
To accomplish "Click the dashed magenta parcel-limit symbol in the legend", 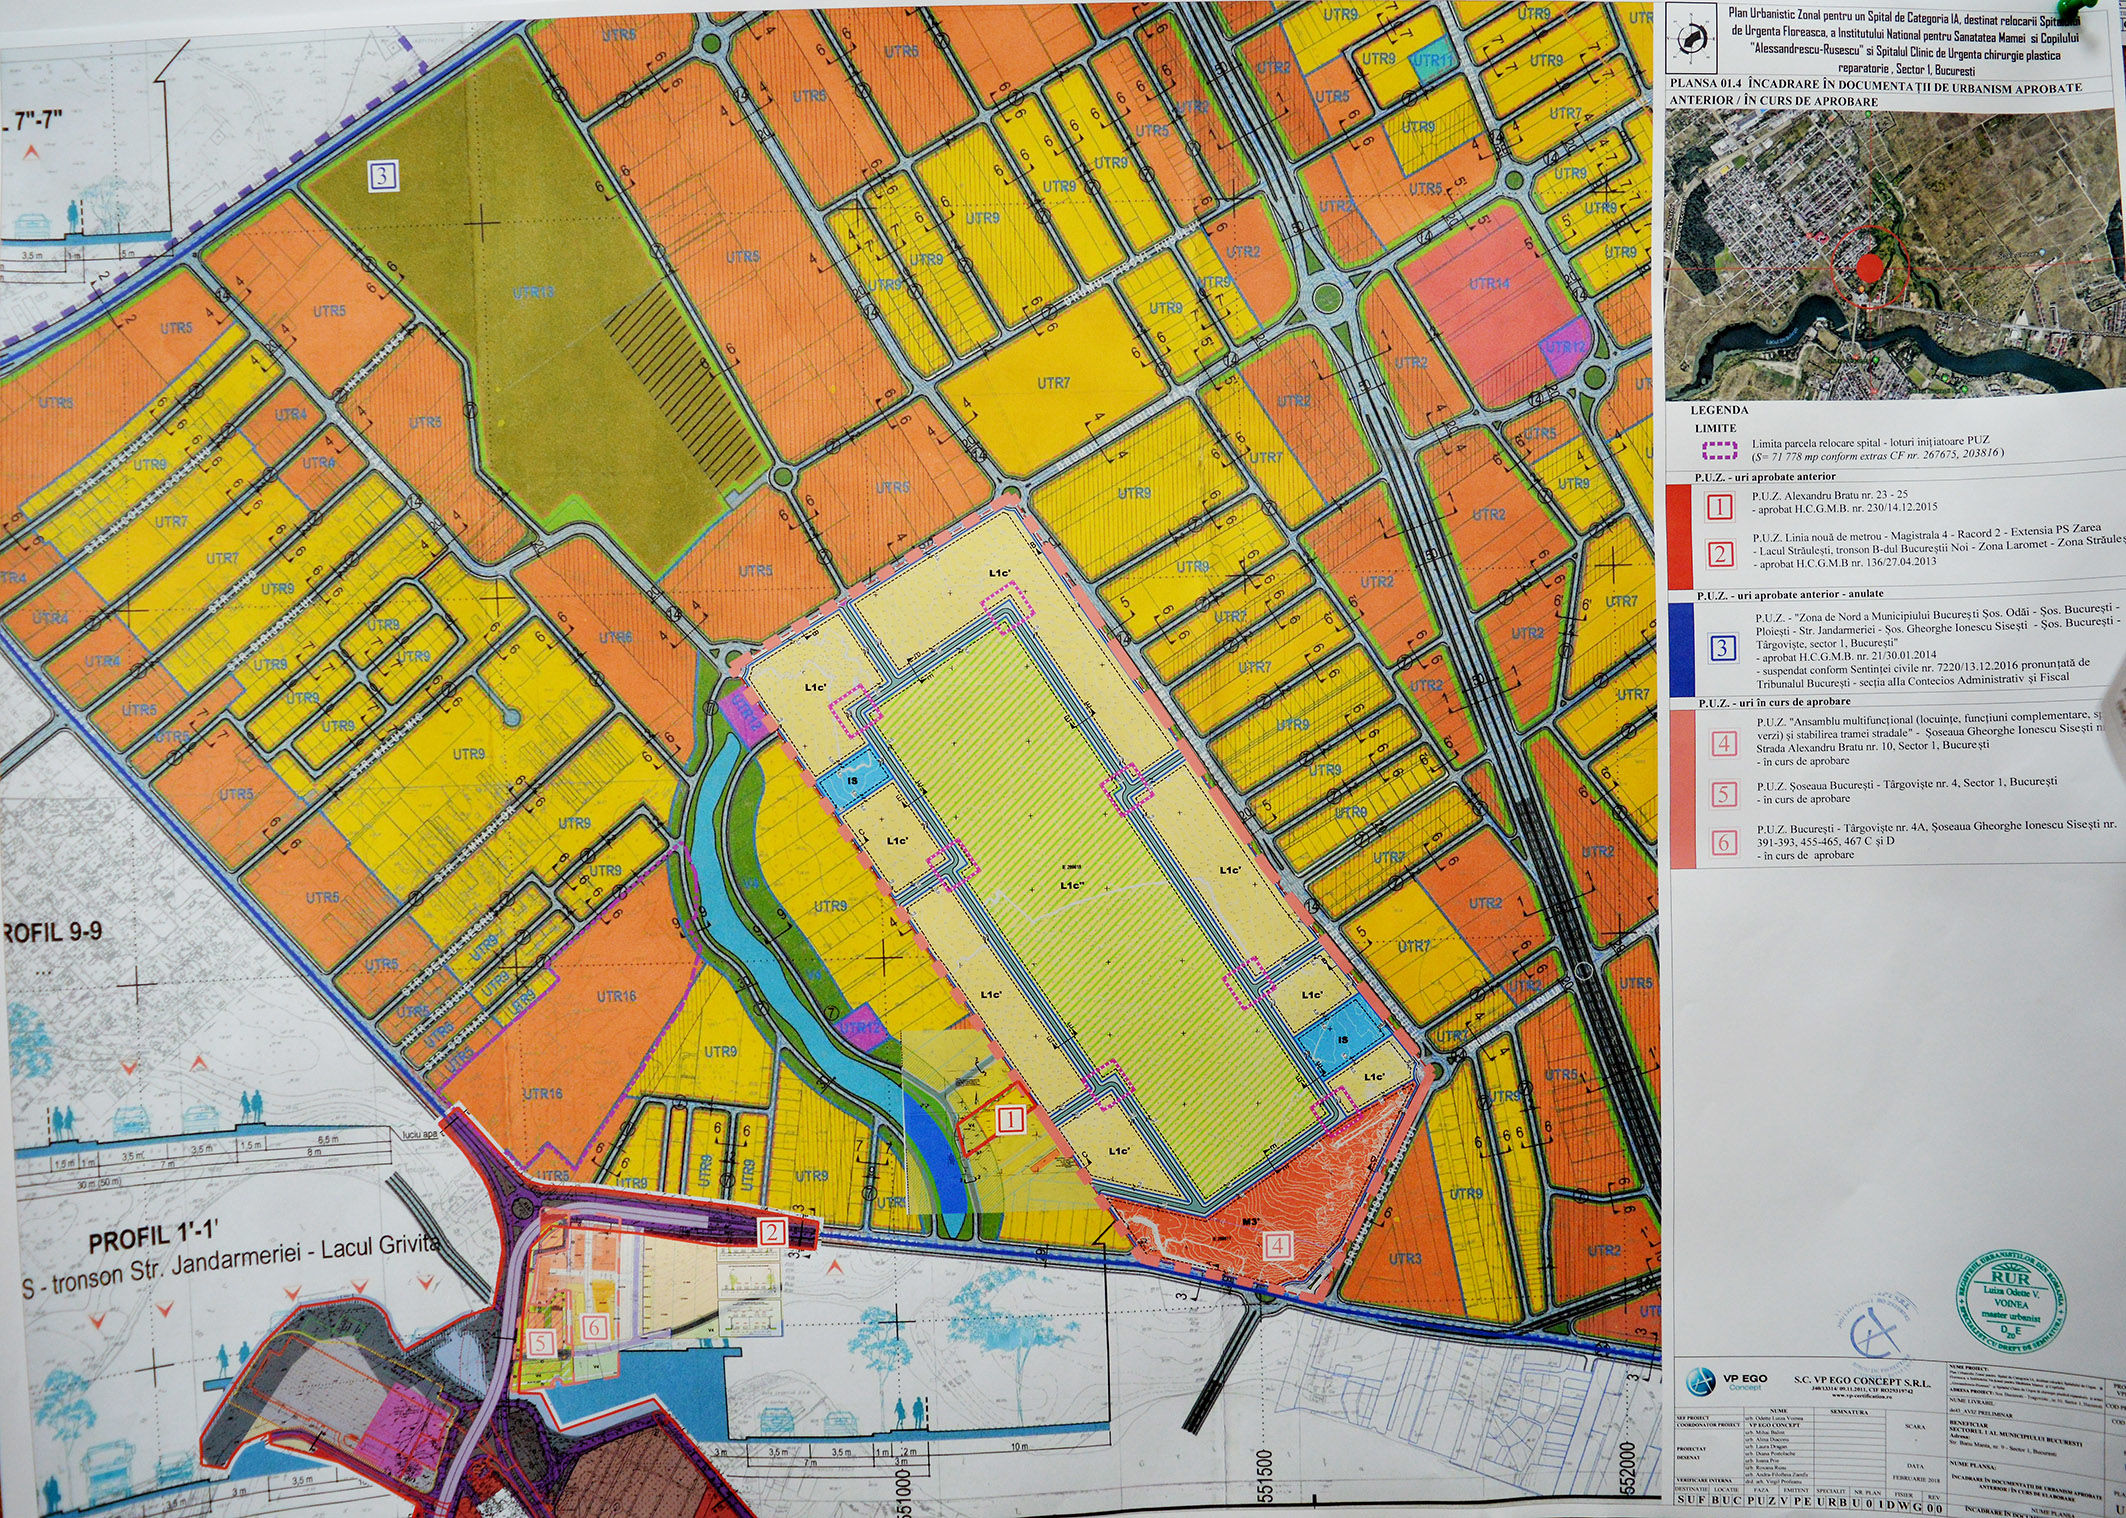I will [x=1719, y=450].
